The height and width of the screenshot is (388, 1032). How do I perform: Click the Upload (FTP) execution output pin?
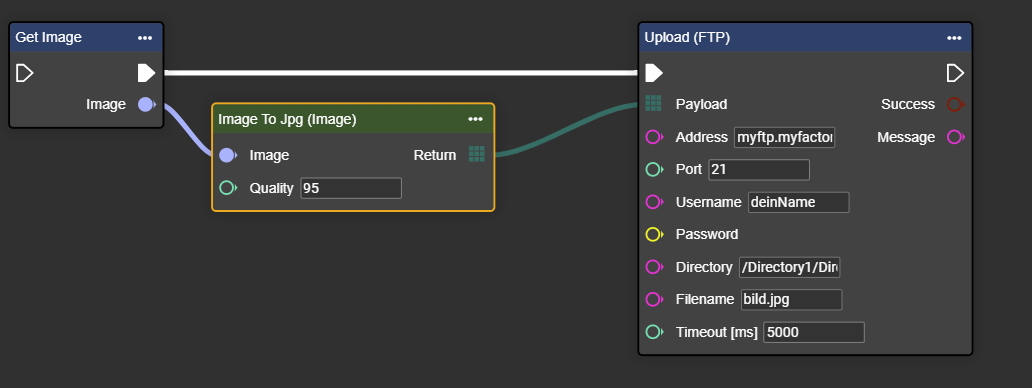tap(955, 72)
